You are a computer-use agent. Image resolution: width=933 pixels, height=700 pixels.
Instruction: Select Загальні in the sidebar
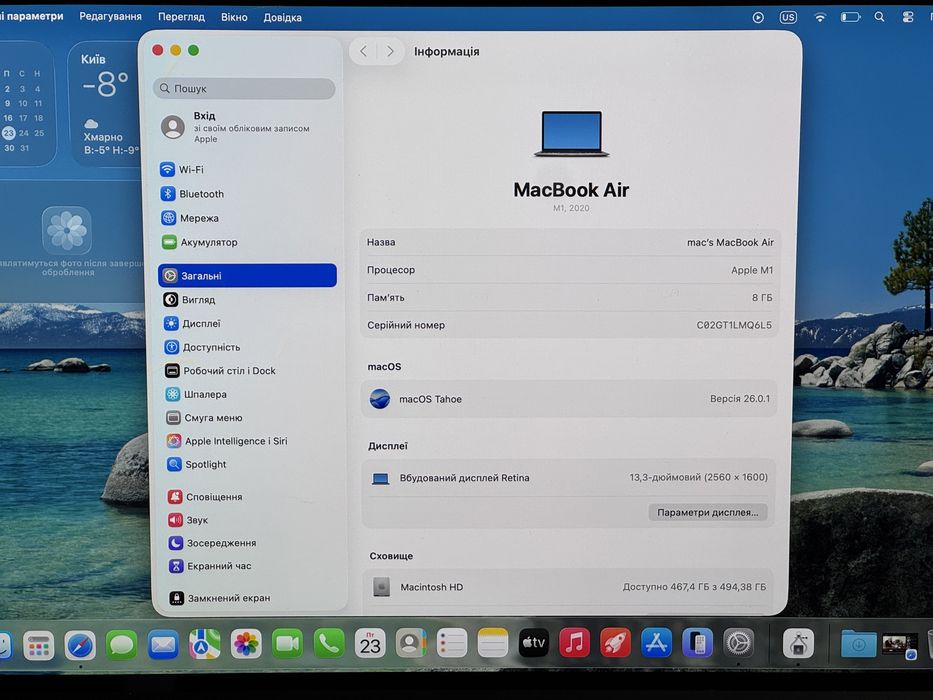coord(247,276)
